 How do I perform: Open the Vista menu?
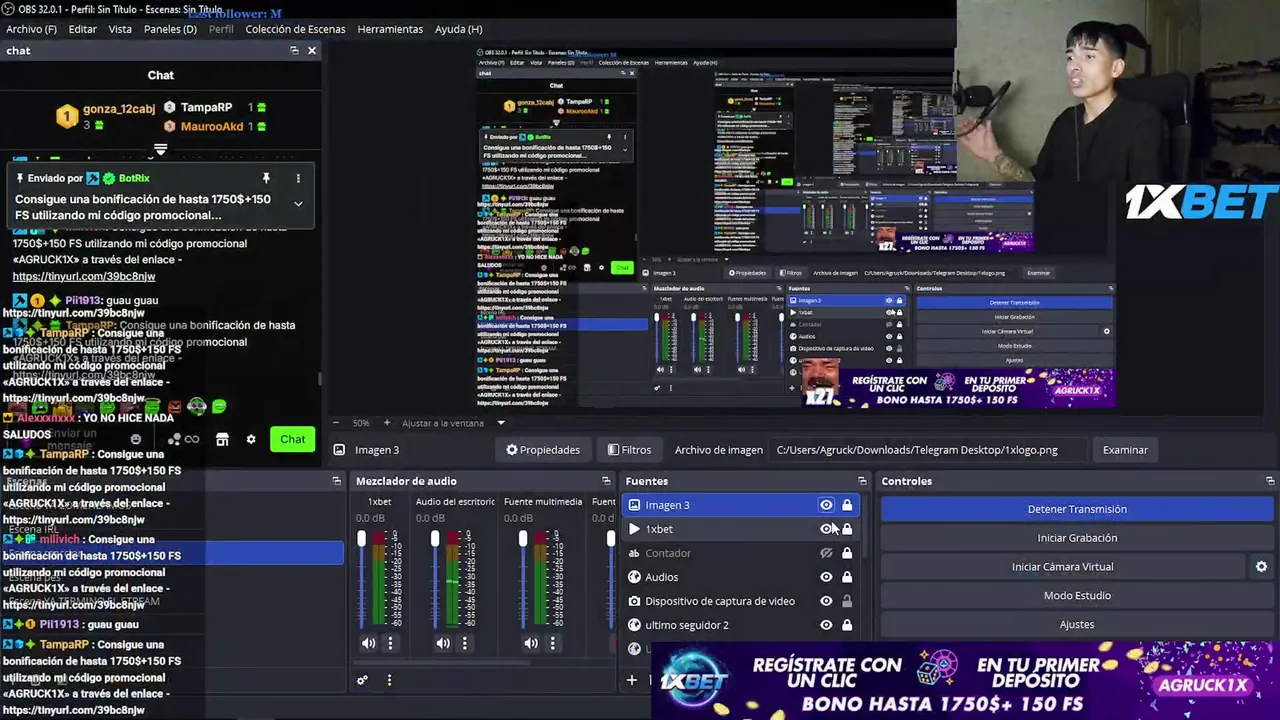click(x=120, y=29)
